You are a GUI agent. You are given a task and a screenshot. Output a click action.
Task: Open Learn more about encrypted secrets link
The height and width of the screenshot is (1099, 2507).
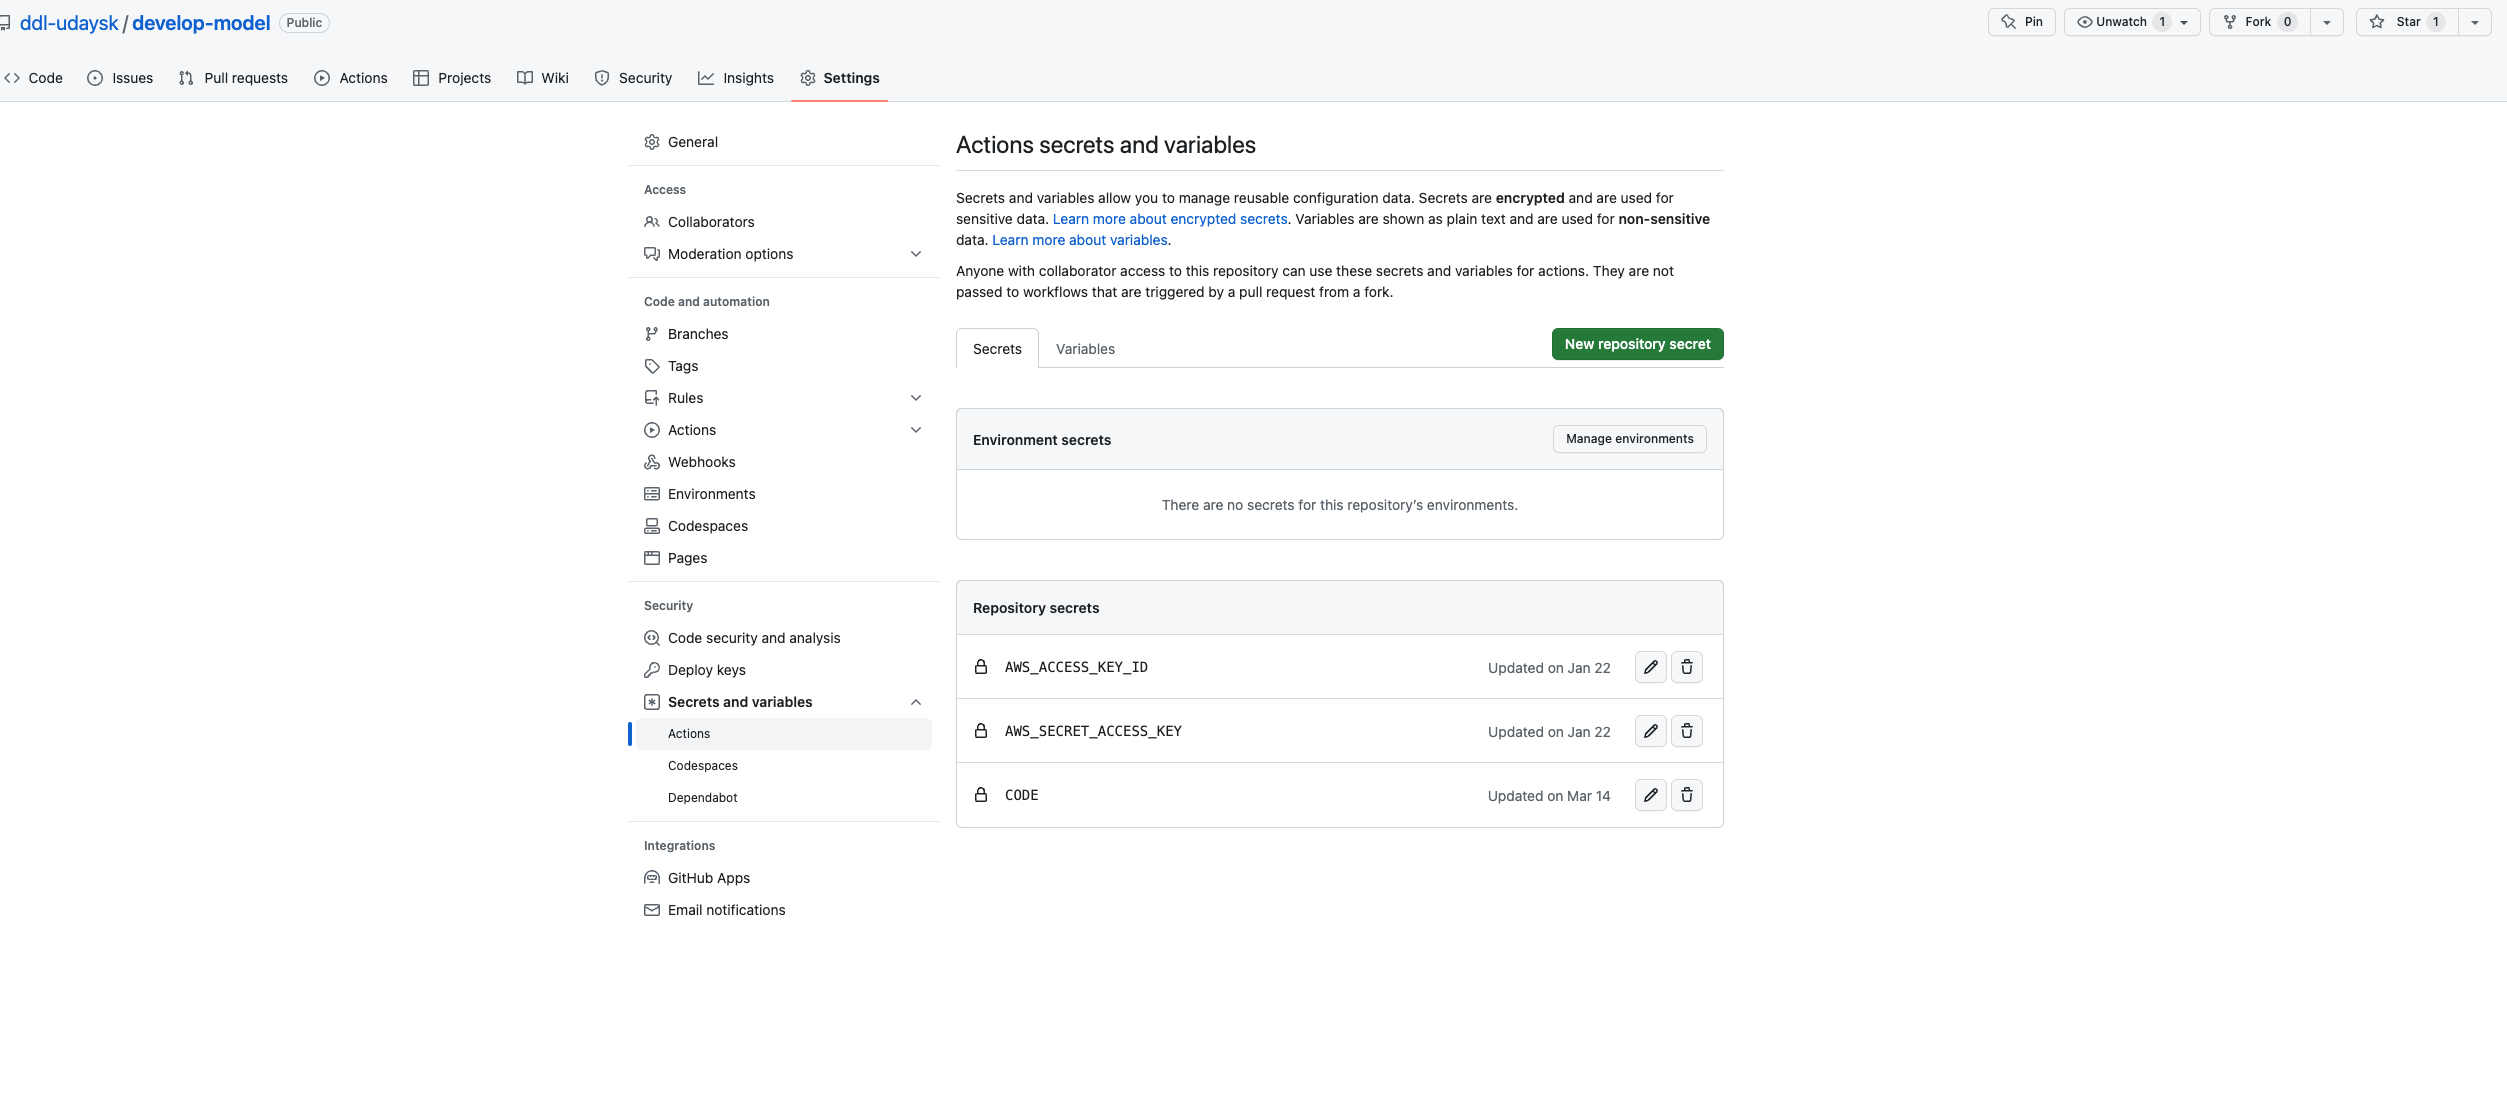tap(1170, 219)
